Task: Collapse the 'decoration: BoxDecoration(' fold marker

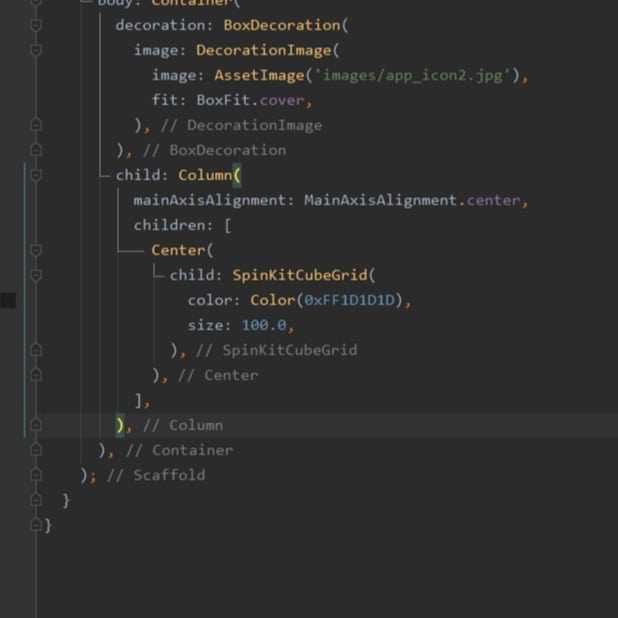Action: tap(36, 26)
